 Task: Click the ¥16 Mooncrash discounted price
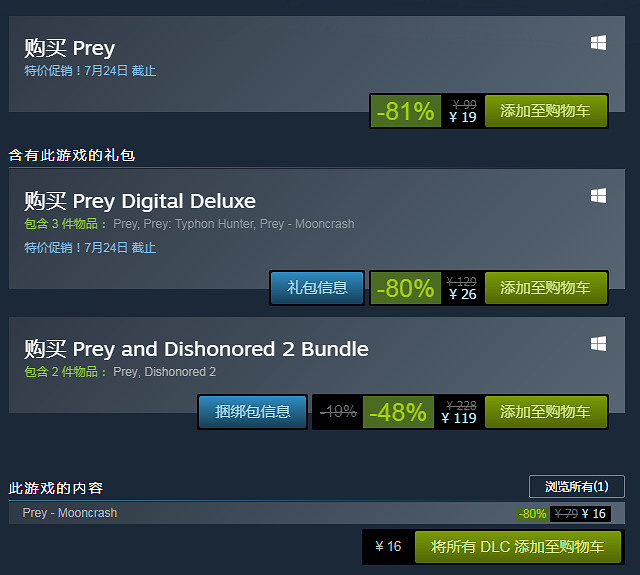point(594,514)
